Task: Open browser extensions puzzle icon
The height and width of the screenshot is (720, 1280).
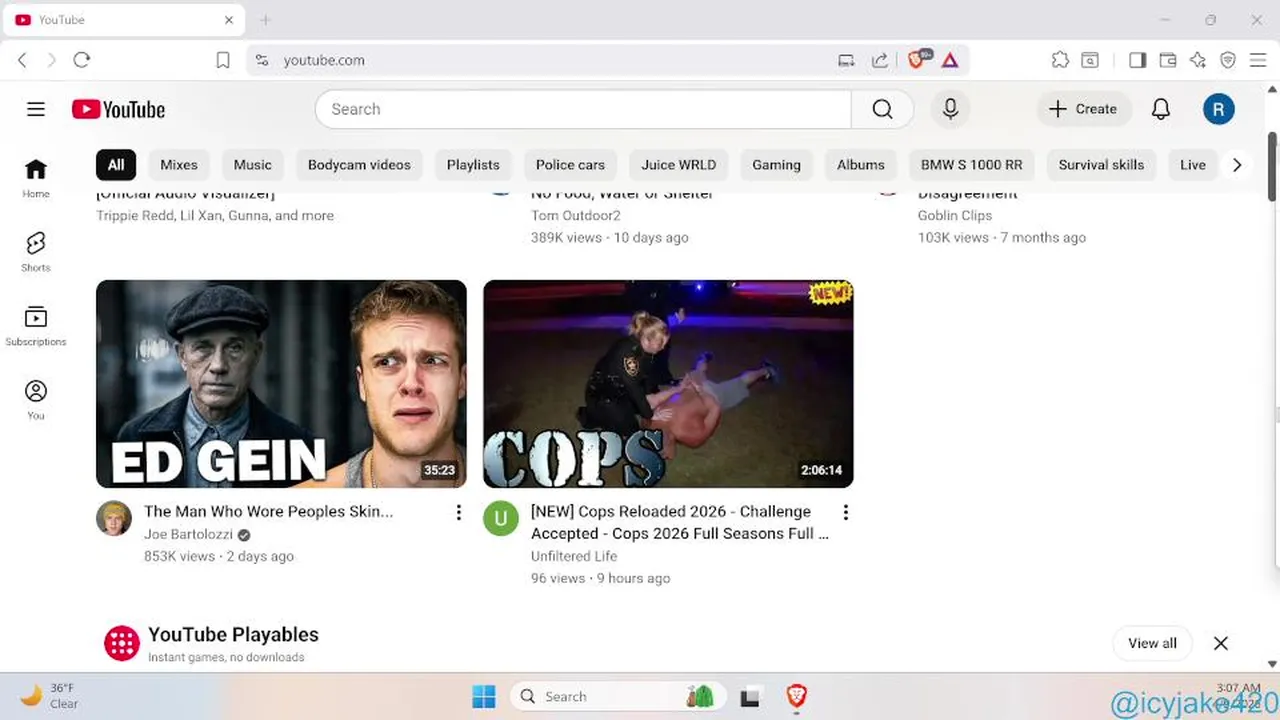Action: click(x=1060, y=60)
